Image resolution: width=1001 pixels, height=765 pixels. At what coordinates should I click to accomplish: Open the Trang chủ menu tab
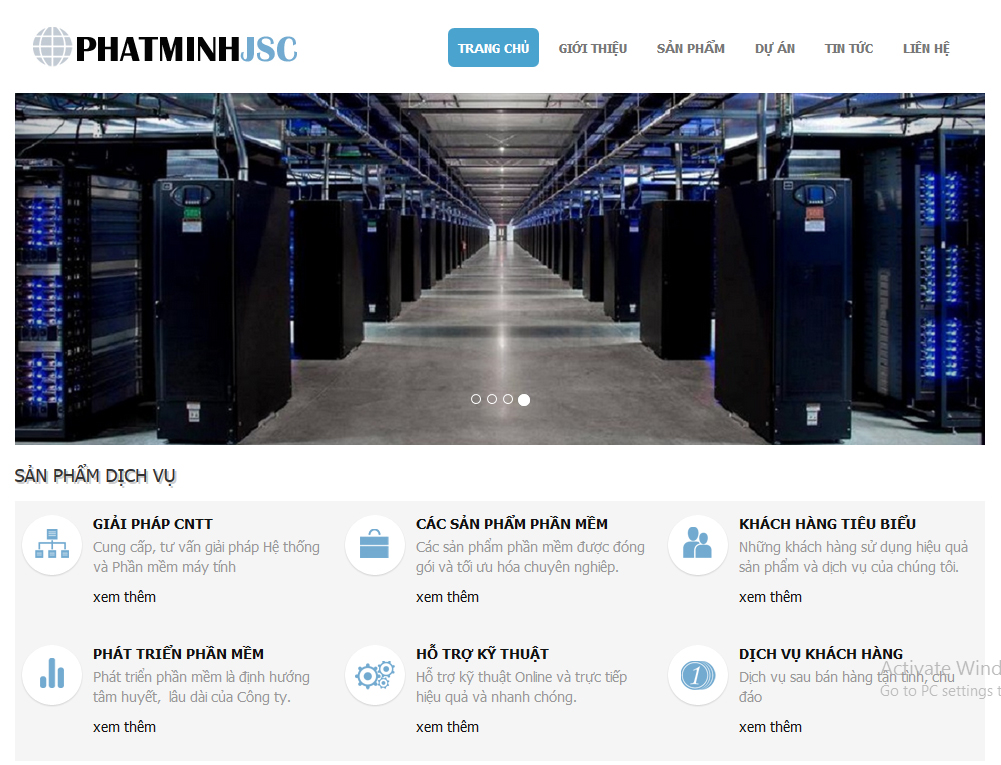pos(493,48)
